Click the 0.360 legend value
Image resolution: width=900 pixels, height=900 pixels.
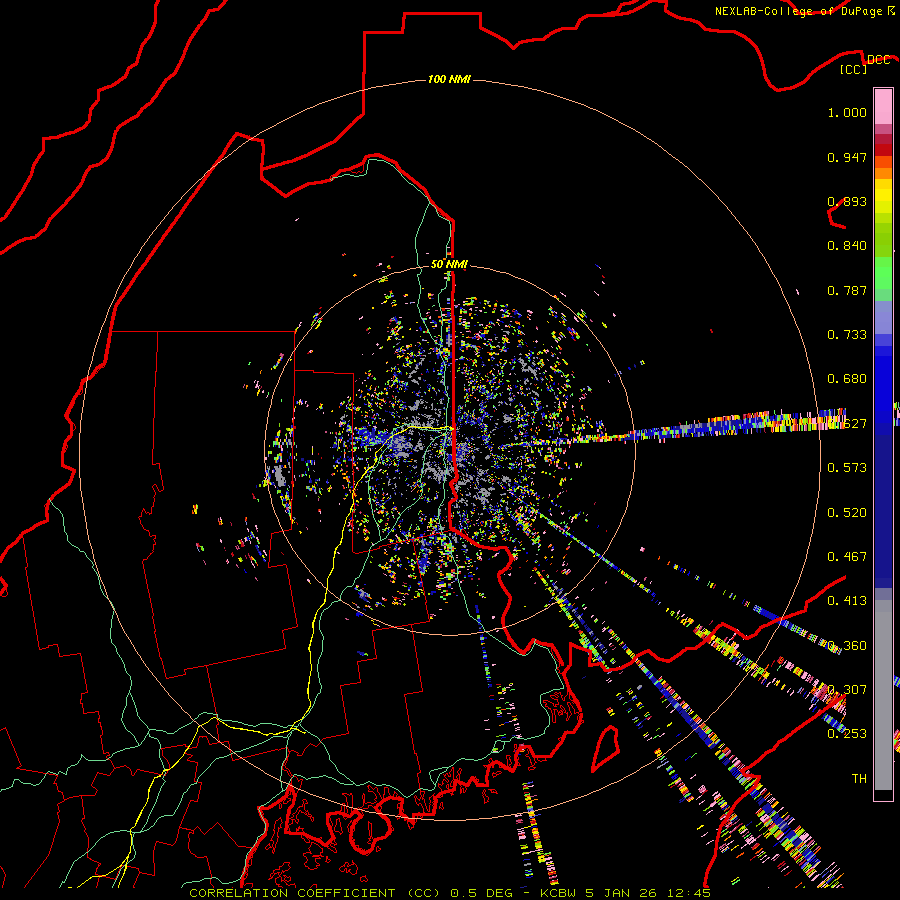point(847,646)
